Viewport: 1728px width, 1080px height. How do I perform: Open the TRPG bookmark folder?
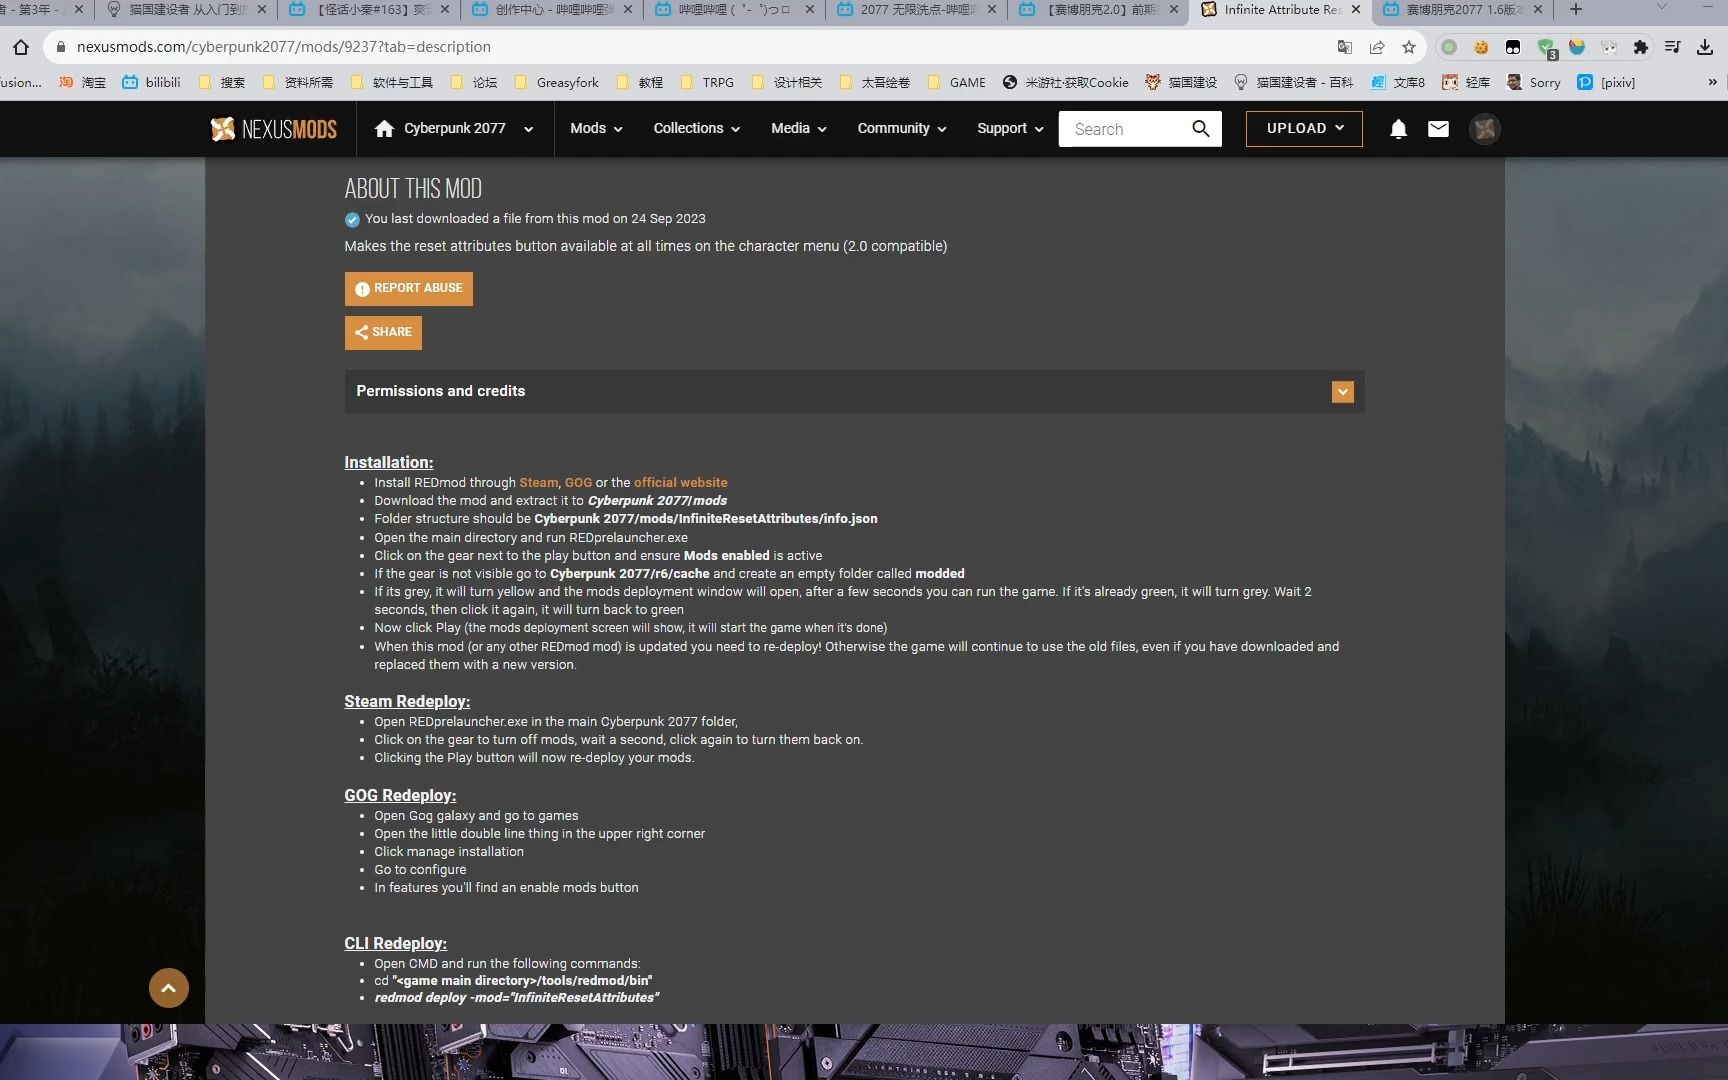click(x=707, y=82)
